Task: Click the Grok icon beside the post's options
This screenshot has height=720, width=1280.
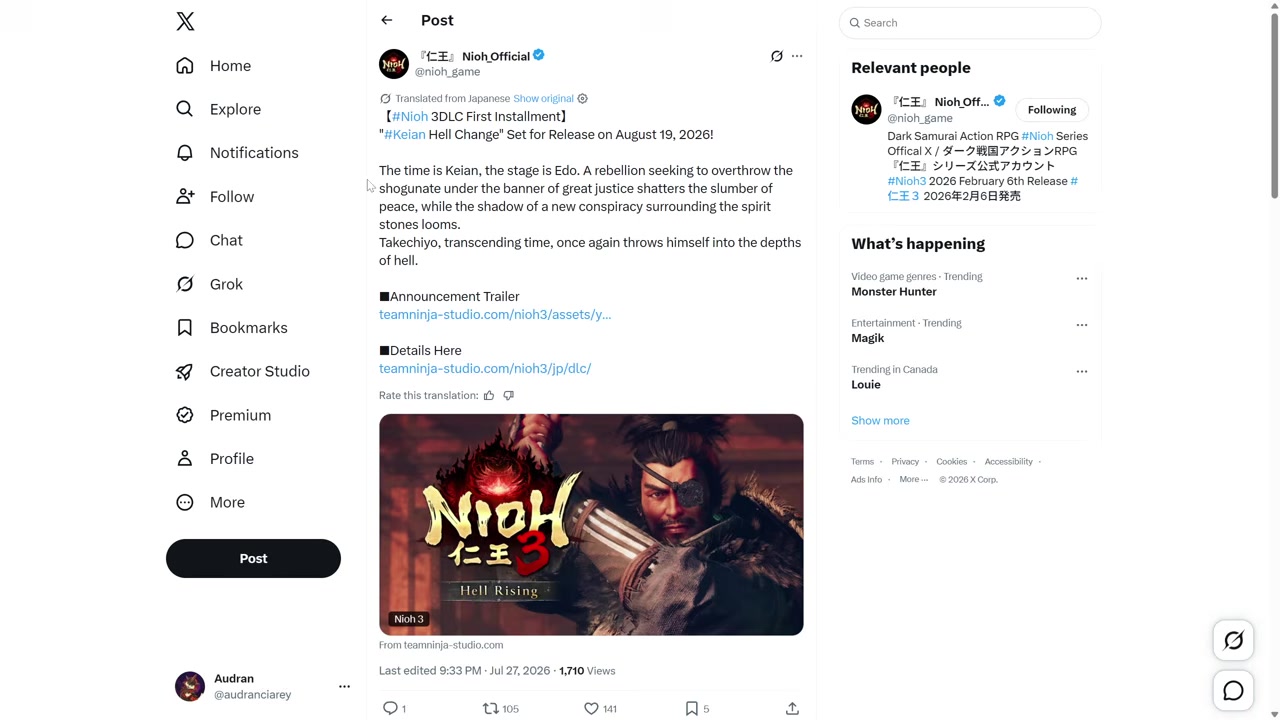Action: pyautogui.click(x=777, y=56)
